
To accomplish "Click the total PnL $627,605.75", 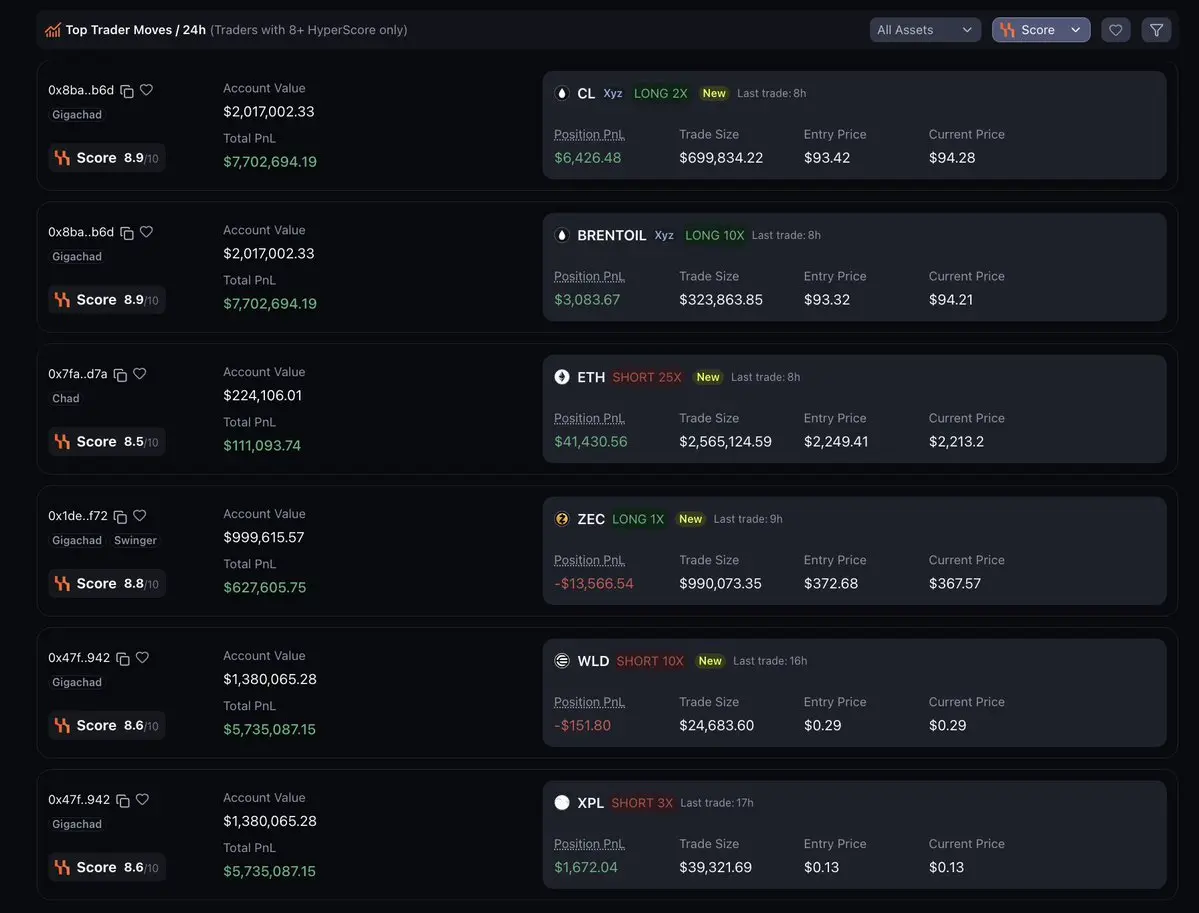I will pos(265,587).
